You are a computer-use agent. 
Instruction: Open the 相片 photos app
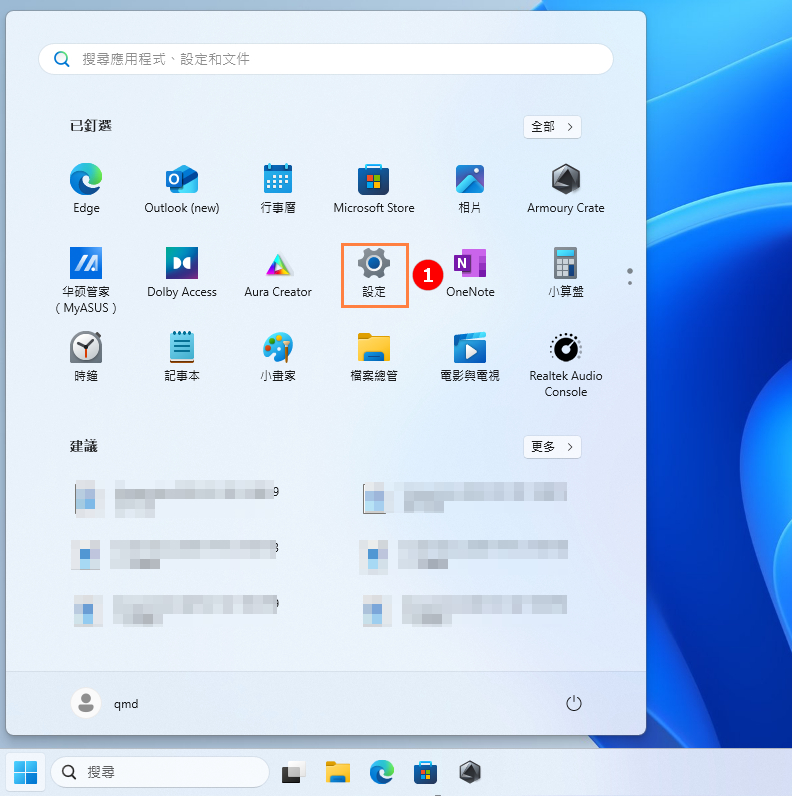(470, 188)
